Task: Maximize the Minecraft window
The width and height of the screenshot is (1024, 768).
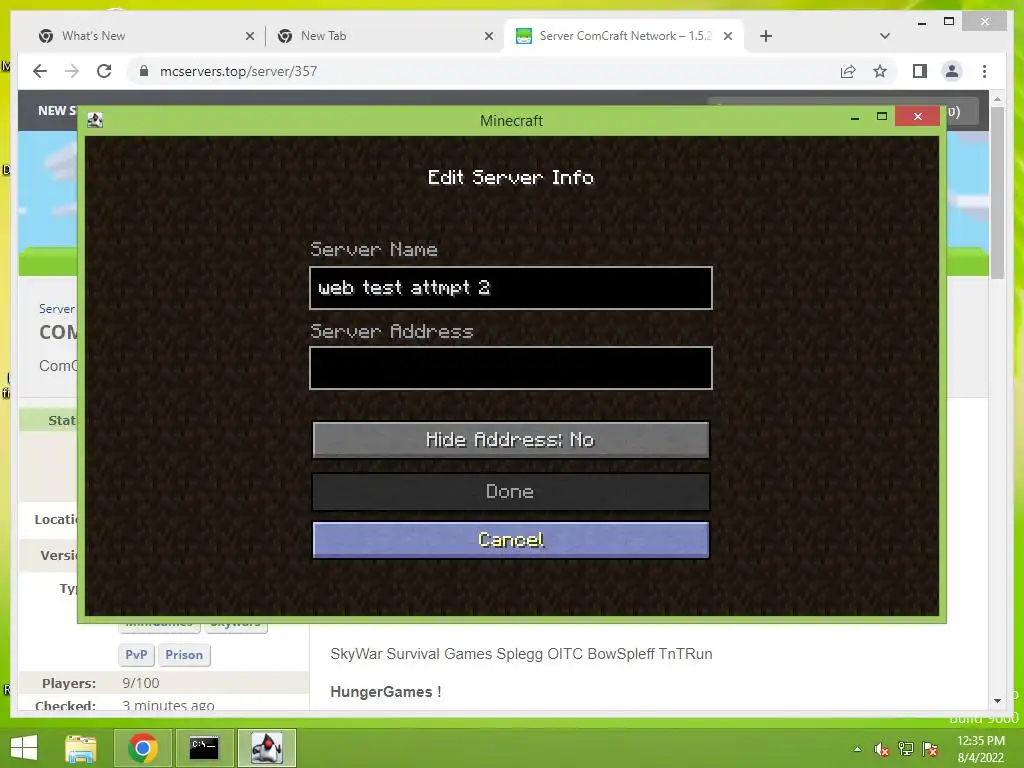Action: point(882,116)
